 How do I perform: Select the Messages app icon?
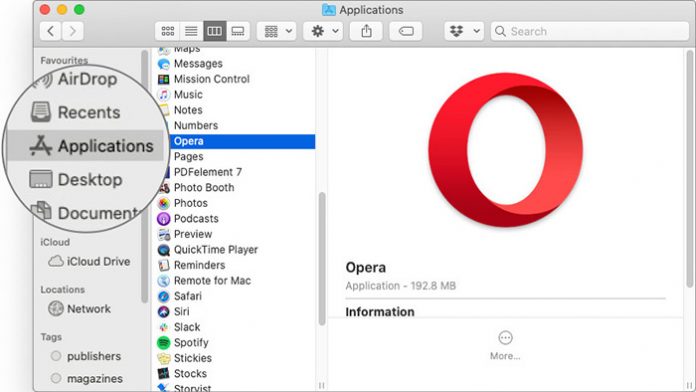164,64
